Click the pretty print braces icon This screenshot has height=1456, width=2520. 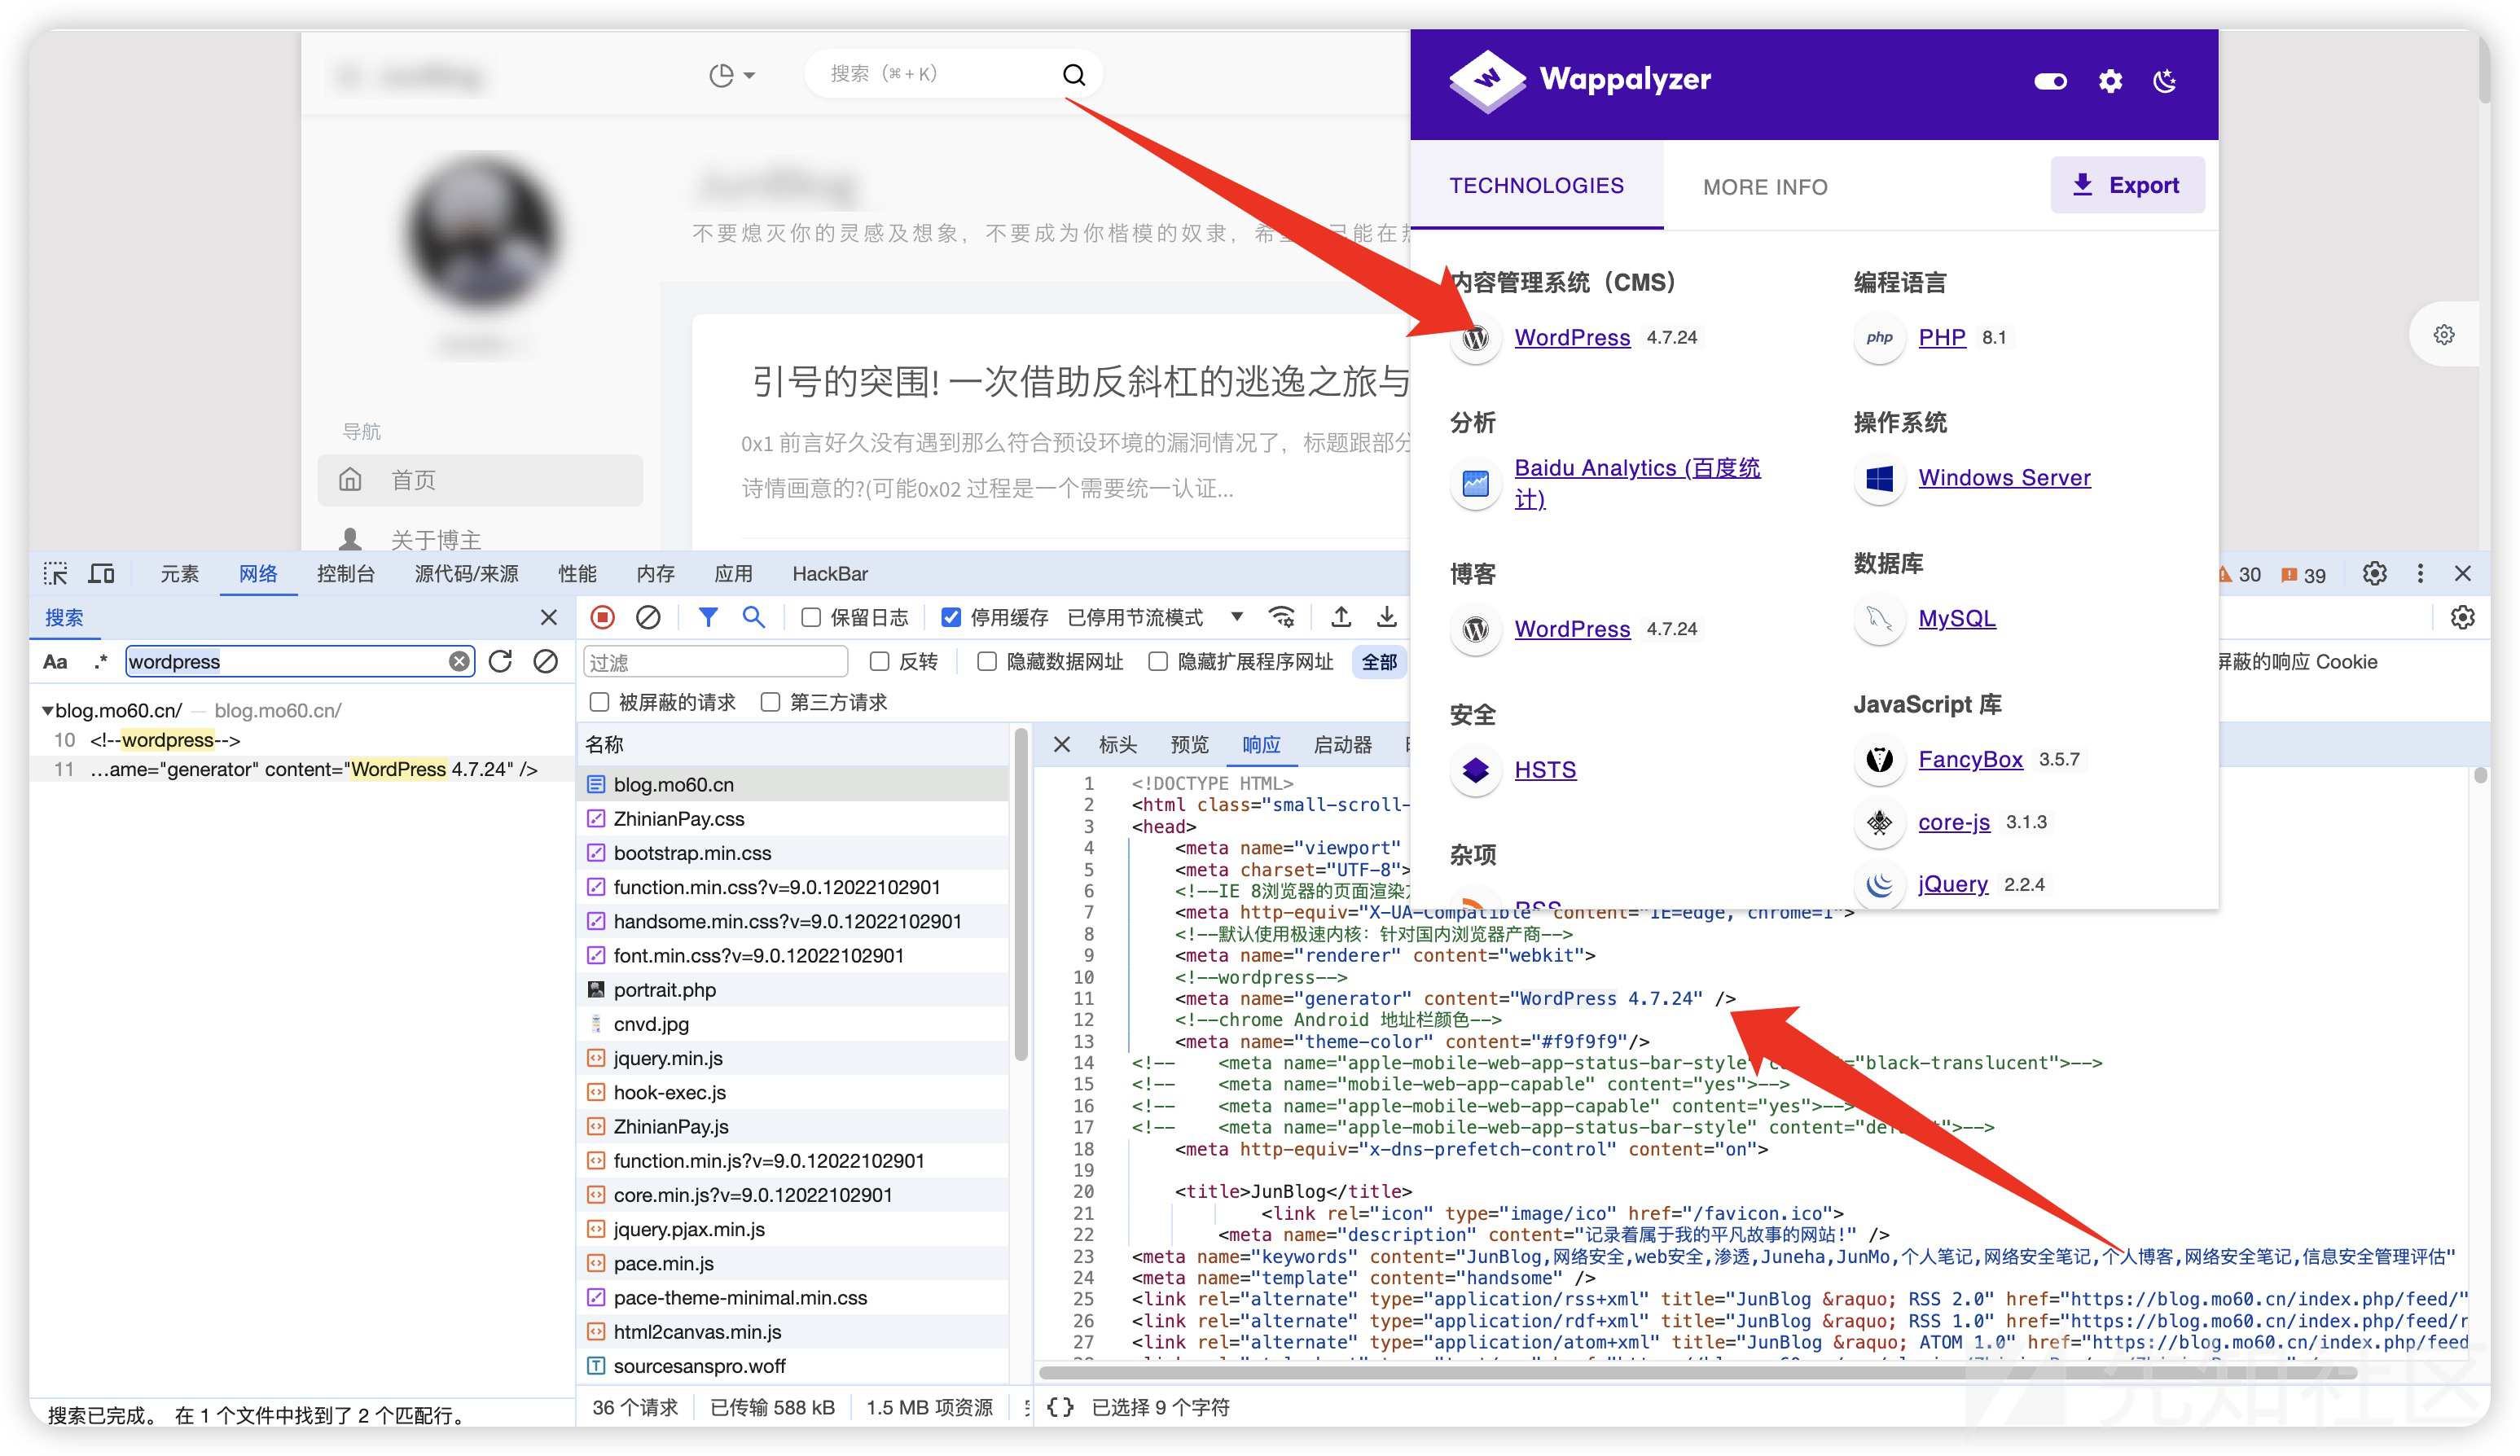(1061, 1407)
